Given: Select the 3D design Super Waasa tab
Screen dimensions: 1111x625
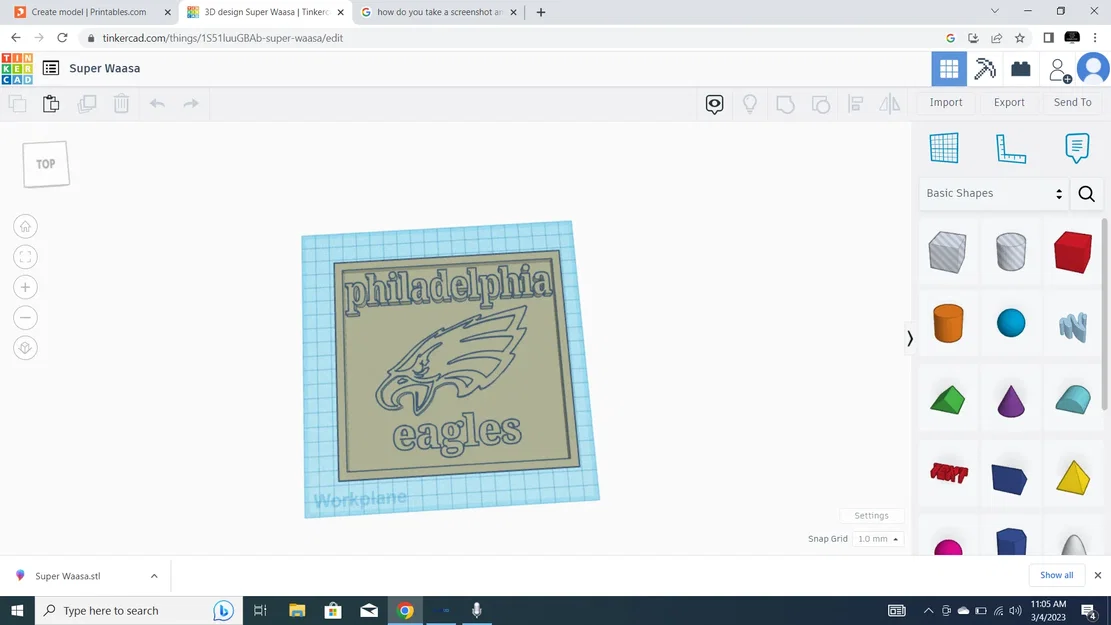Looking at the screenshot, I should (266, 12).
